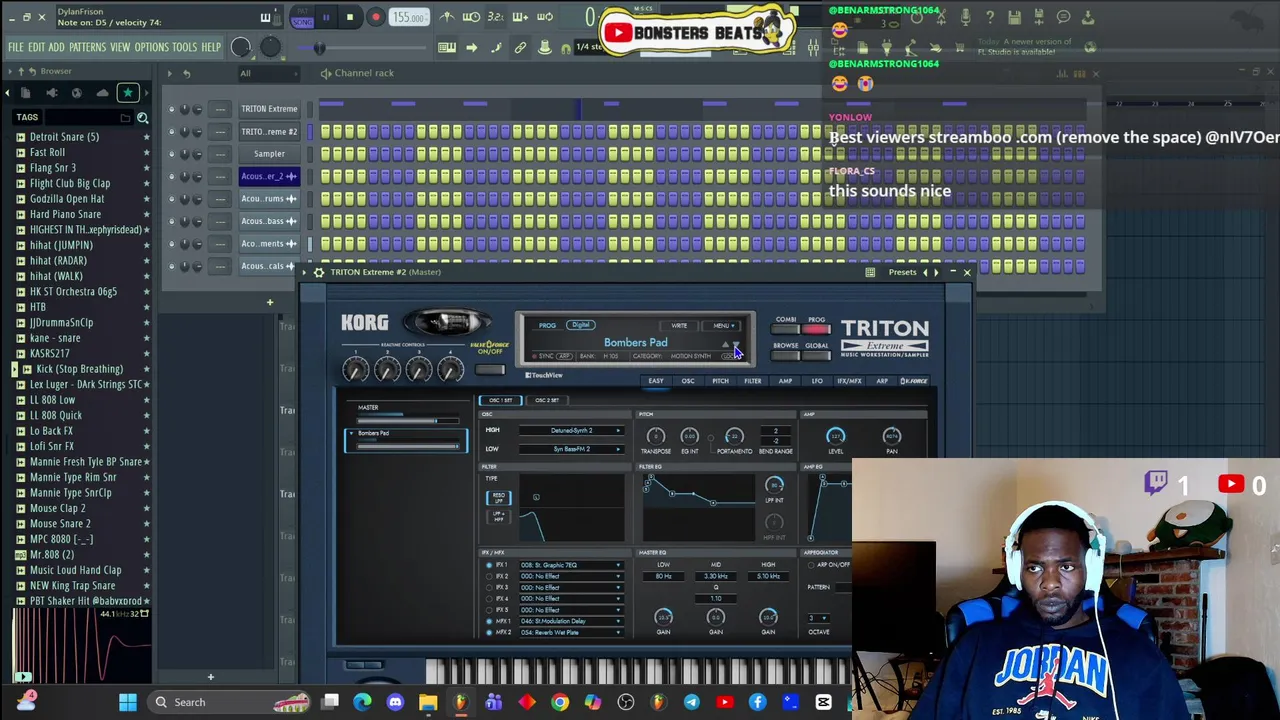The image size is (1280, 720).
Task: Add a channel with plus button below rack
Action: click(x=269, y=302)
